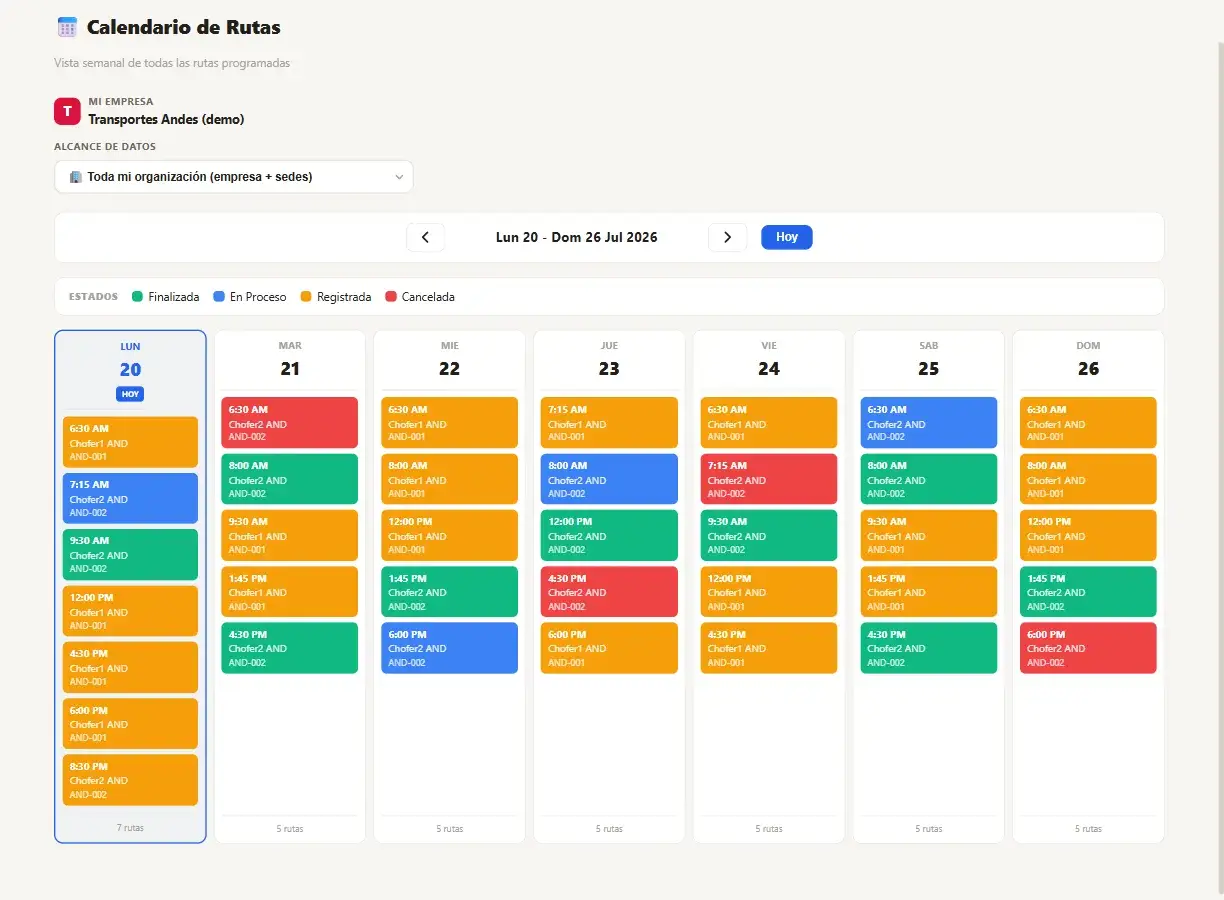The image size is (1224, 900).
Task: Open Wednesday's blue 6:00 PM route
Action: click(x=450, y=648)
